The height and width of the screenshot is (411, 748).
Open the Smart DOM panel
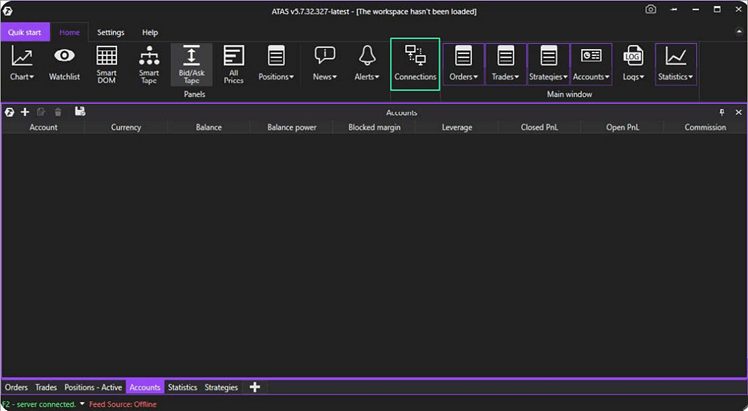(x=106, y=64)
